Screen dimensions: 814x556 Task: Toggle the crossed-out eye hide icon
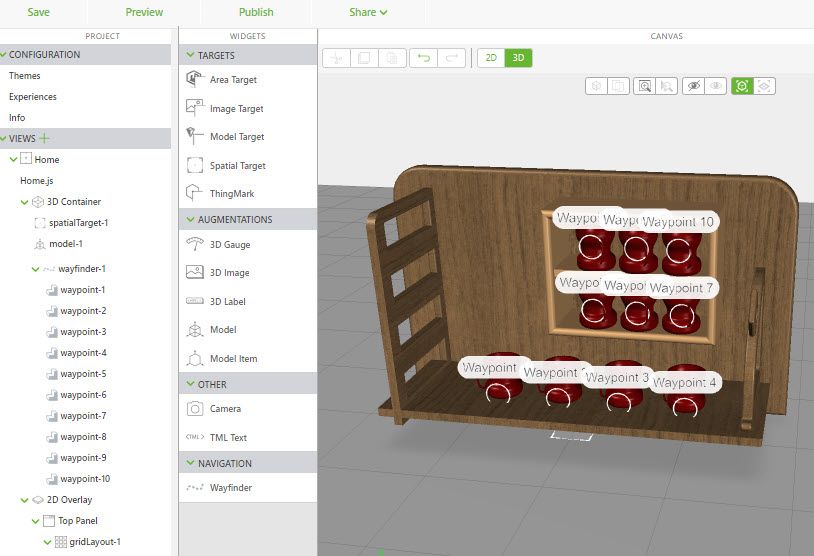(694, 86)
